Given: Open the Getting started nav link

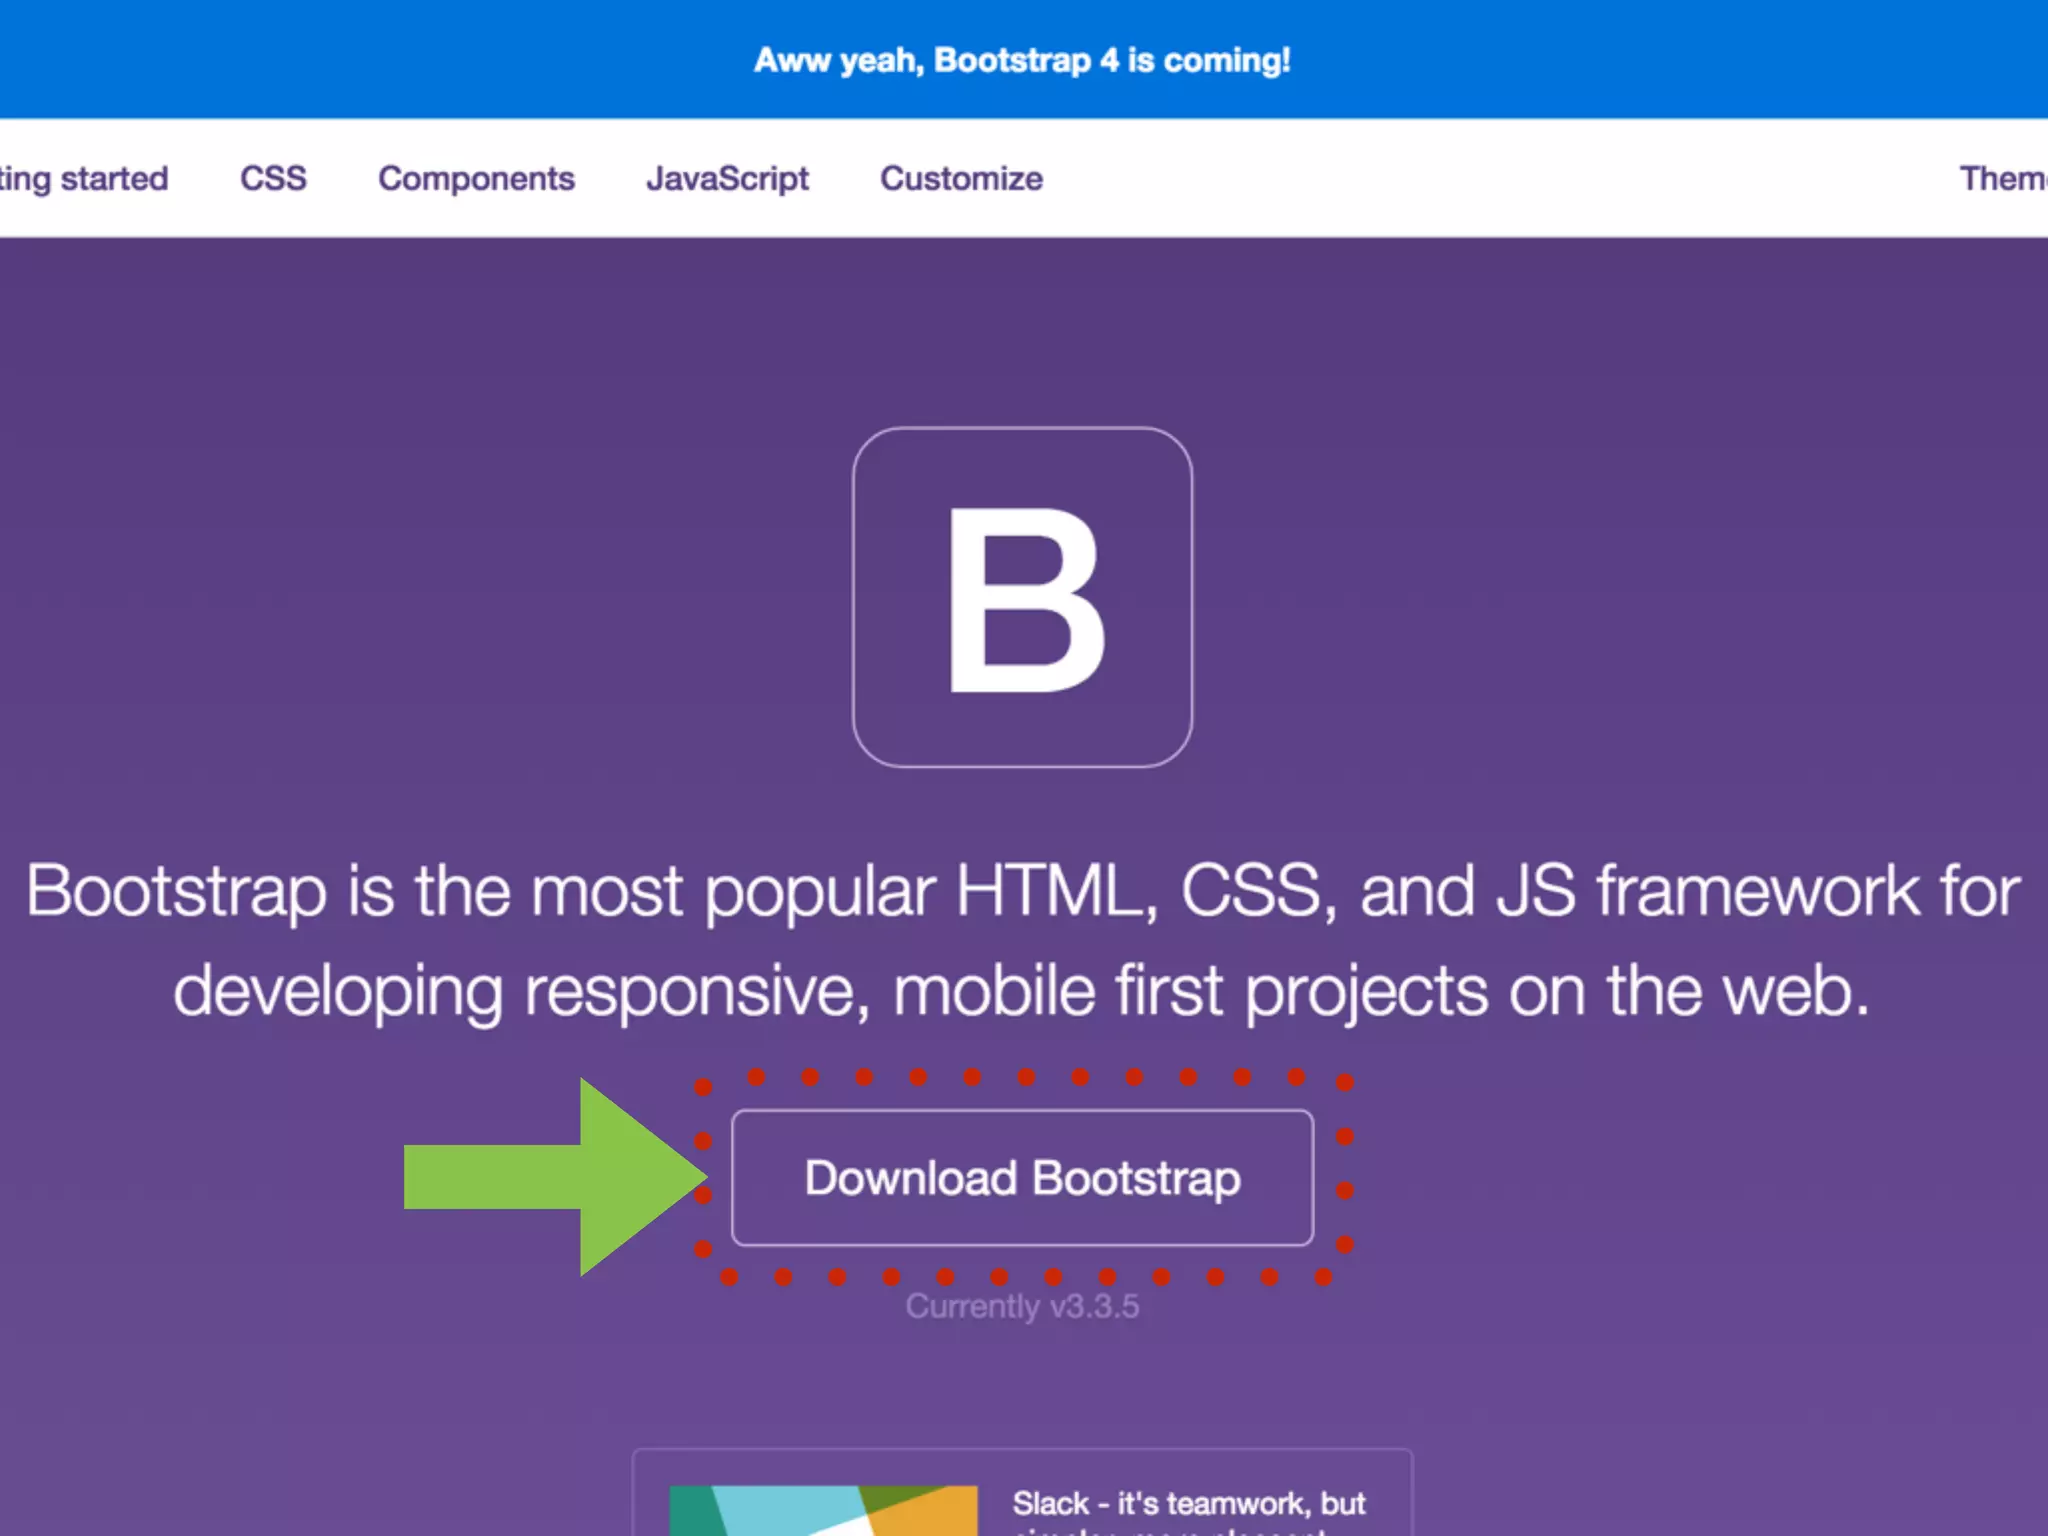Looking at the screenshot, I should [84, 178].
